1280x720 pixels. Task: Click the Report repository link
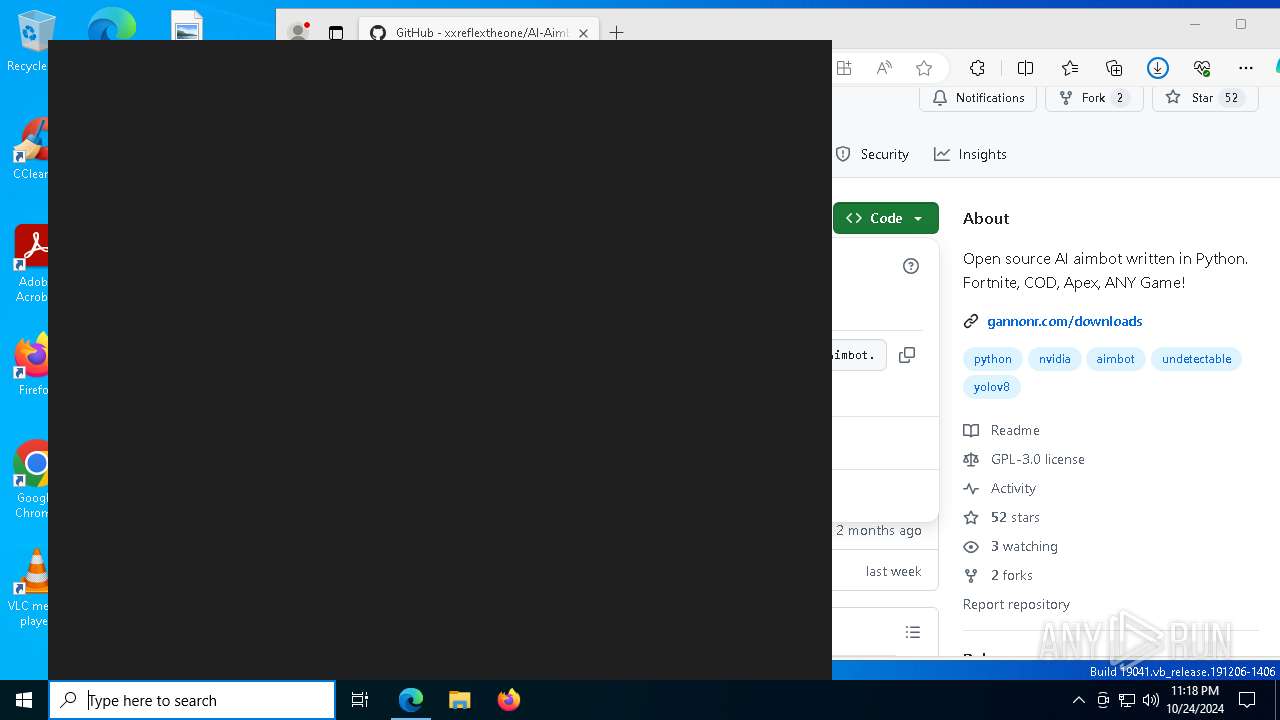click(x=1016, y=604)
